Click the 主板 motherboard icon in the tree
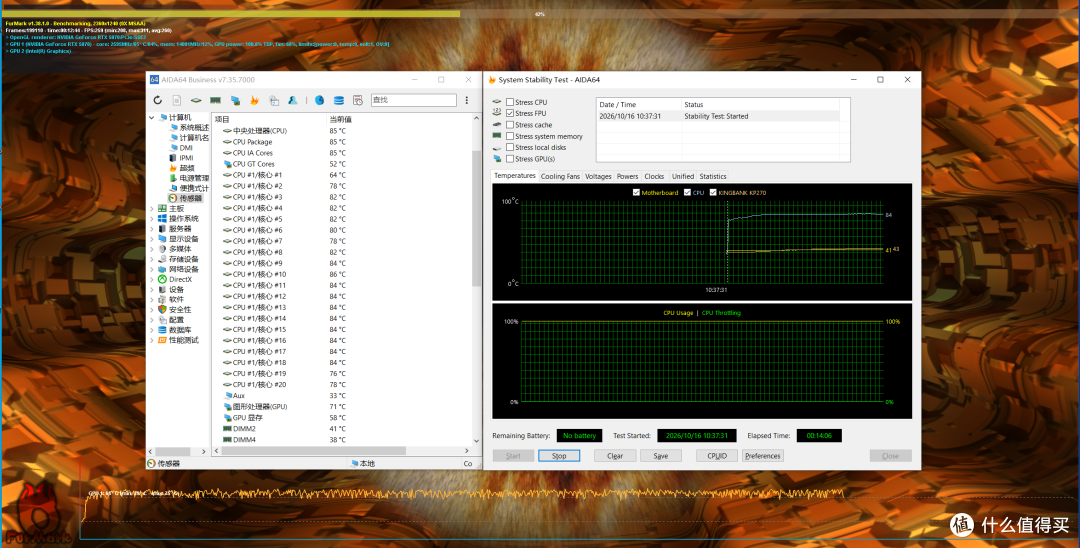 163,209
